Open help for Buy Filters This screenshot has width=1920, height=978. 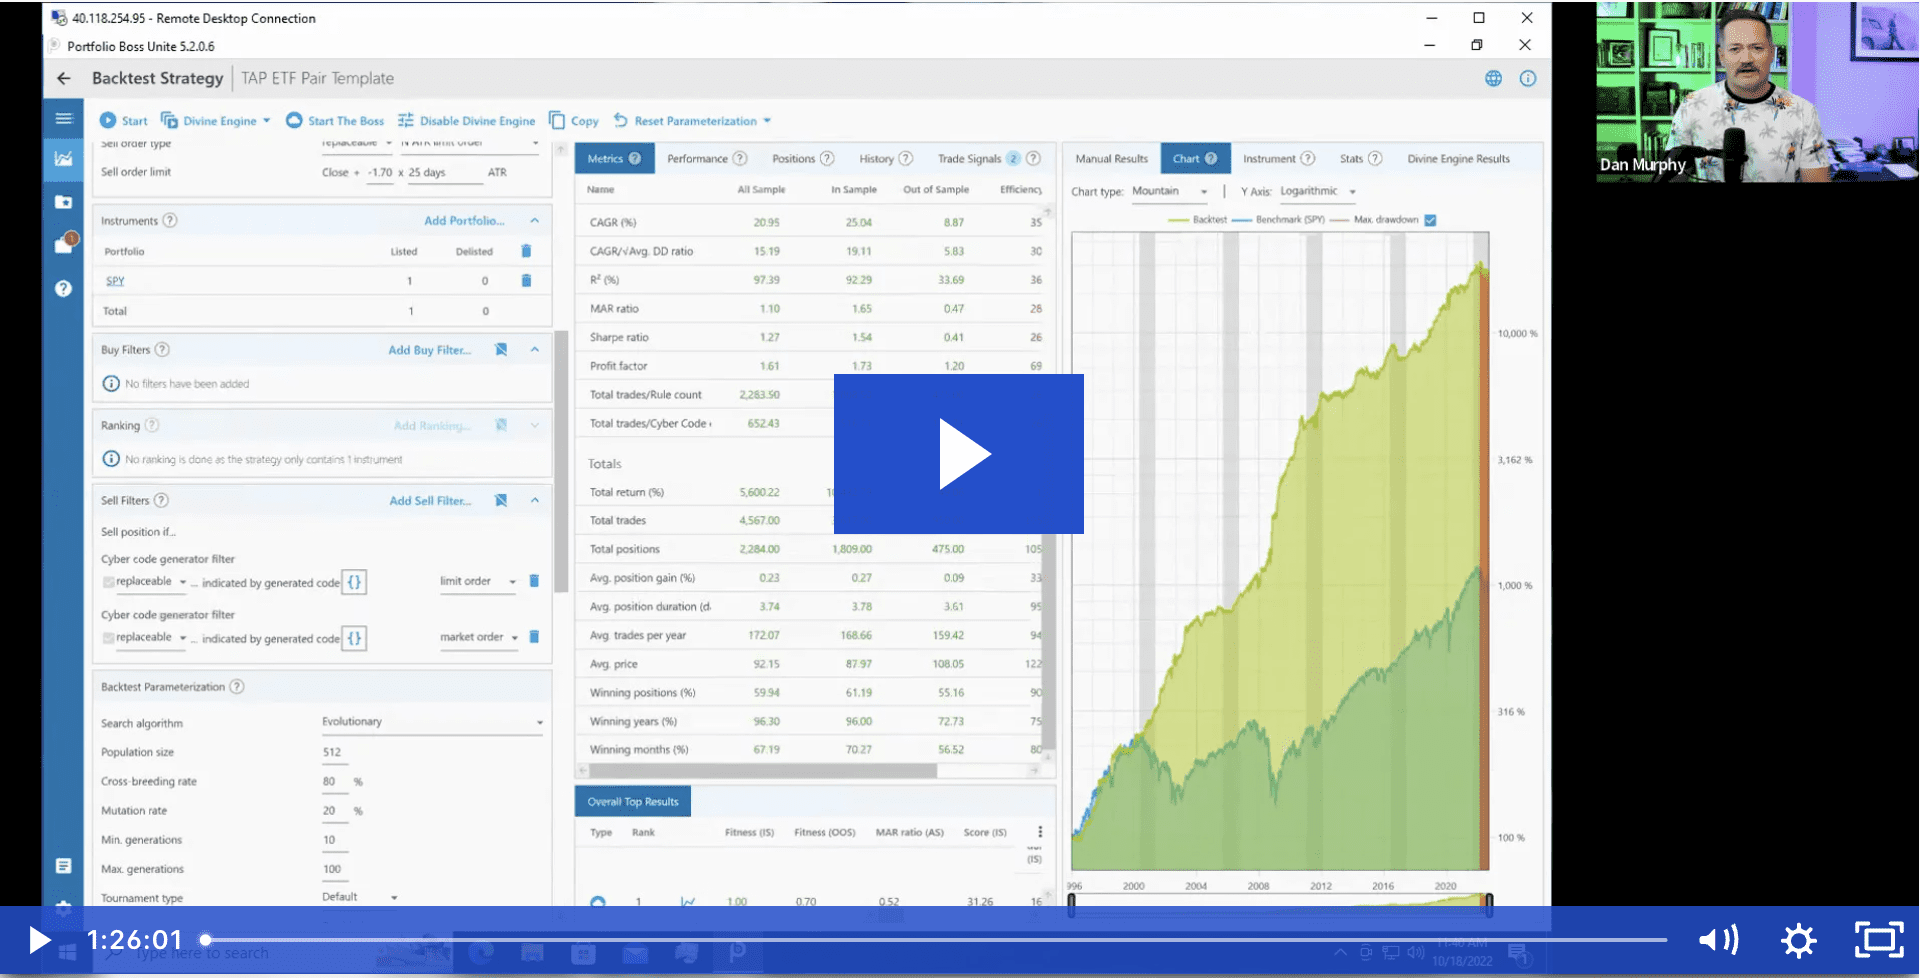click(x=162, y=350)
